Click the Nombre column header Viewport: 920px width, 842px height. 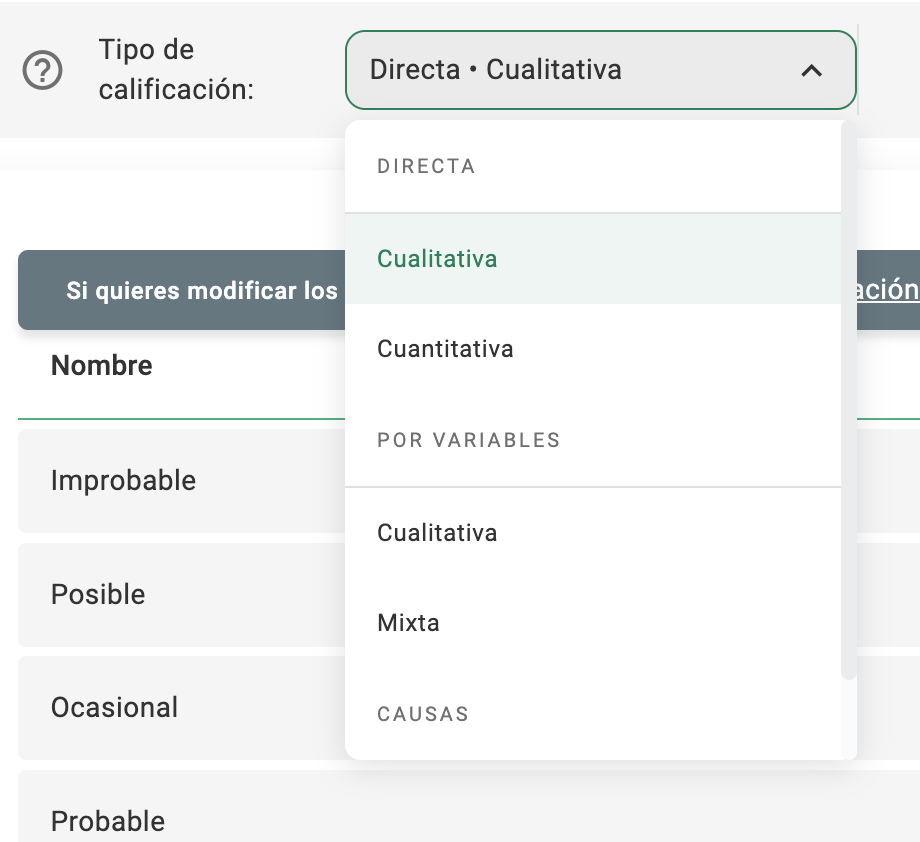[x=102, y=365]
